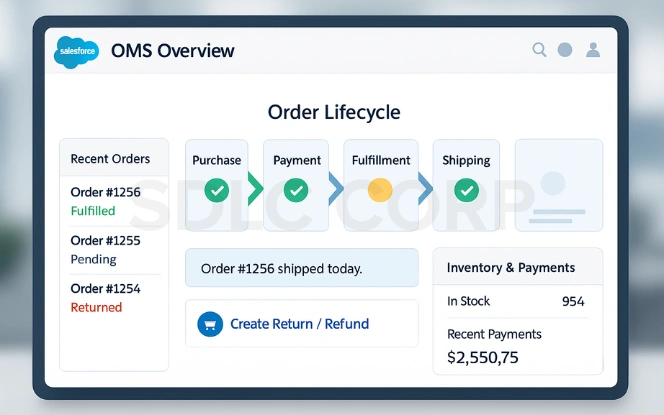Click the Shipping stage green checkmark

click(466, 189)
